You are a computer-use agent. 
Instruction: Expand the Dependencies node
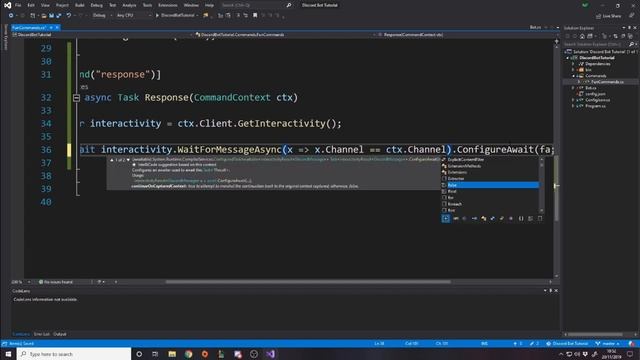(573, 64)
